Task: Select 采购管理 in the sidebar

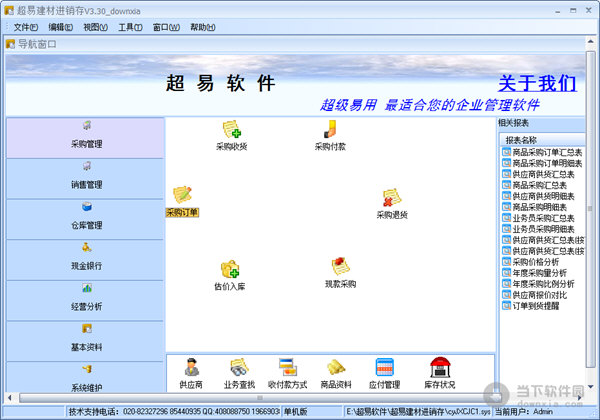Action: (86, 138)
